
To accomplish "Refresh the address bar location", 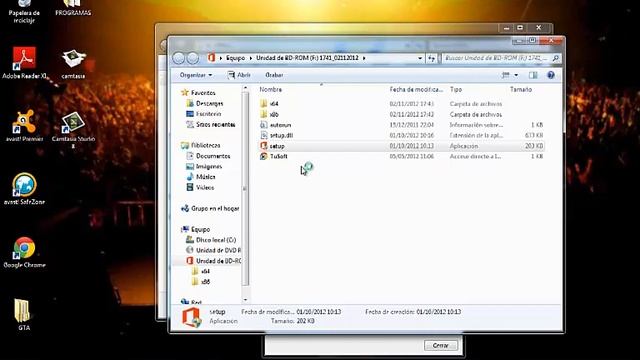I will point(431,58).
